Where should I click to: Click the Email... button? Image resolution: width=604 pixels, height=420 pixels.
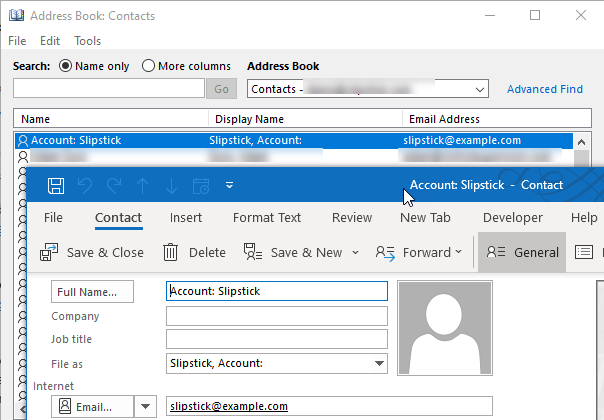(x=92, y=407)
